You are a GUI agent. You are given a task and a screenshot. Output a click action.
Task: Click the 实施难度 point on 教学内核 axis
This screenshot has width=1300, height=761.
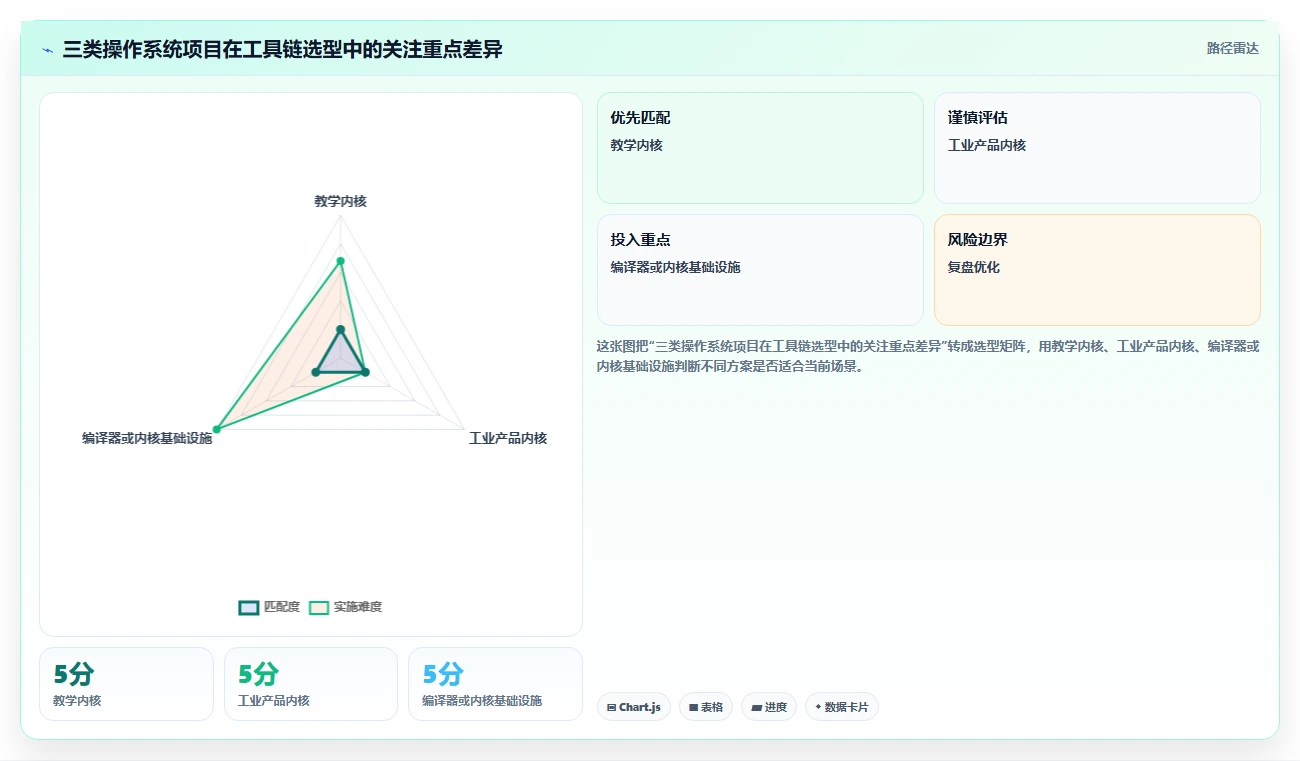pos(340,261)
